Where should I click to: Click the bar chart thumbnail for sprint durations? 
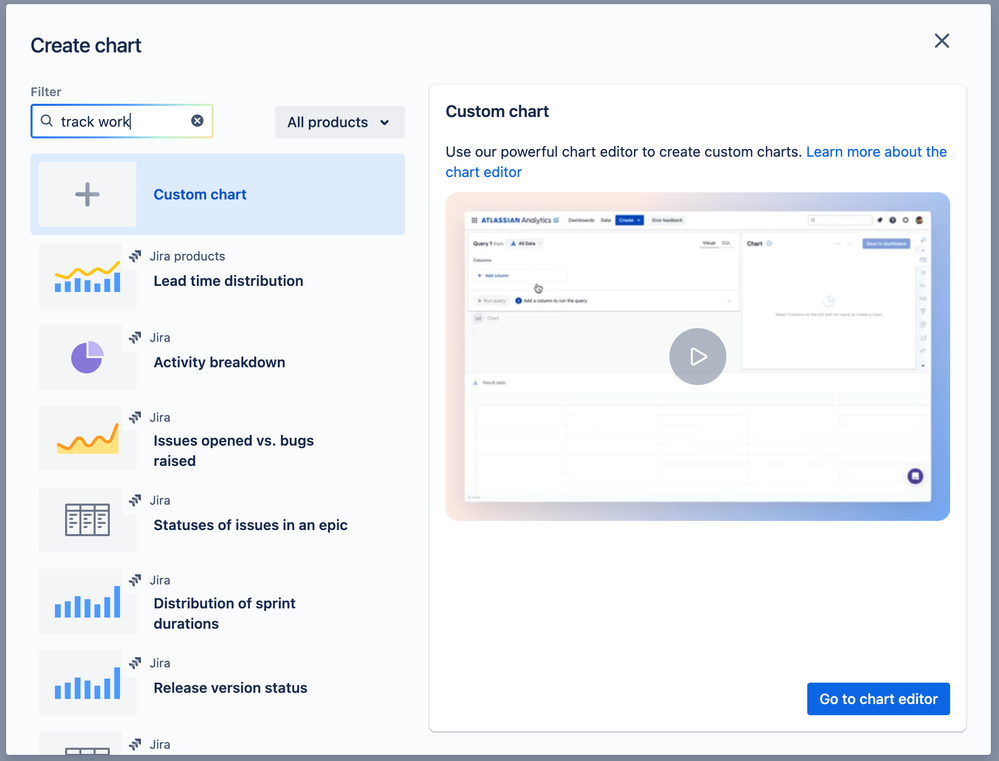(87, 601)
